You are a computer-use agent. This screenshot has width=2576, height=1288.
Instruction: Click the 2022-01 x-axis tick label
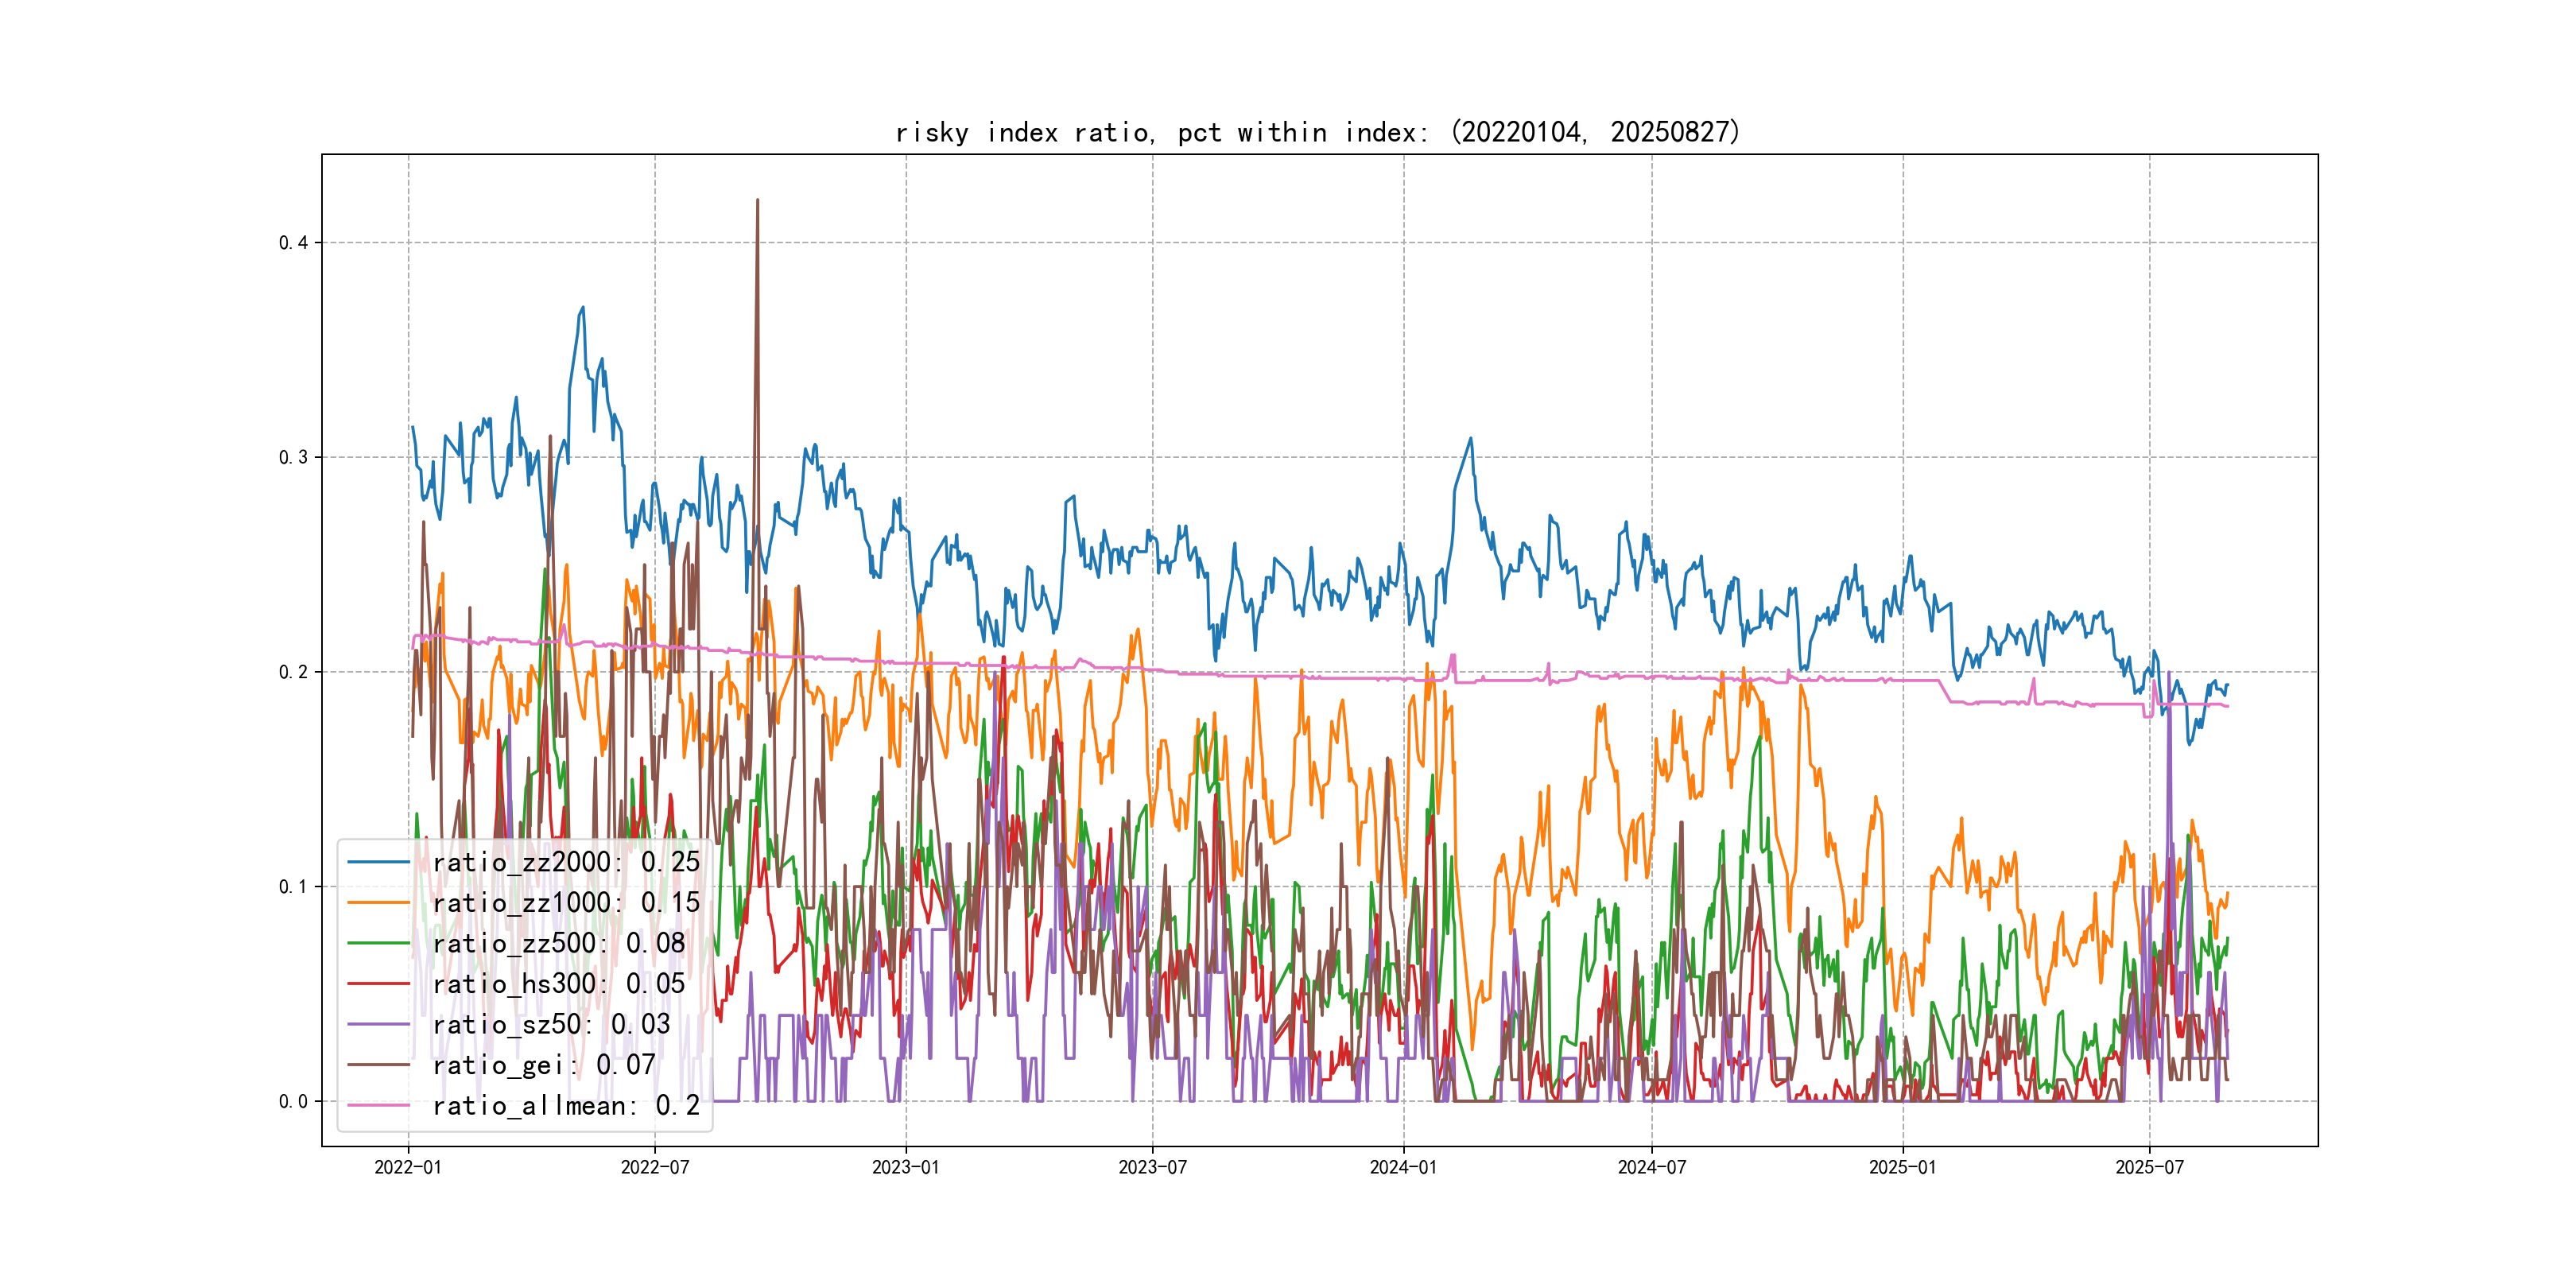408,1167
